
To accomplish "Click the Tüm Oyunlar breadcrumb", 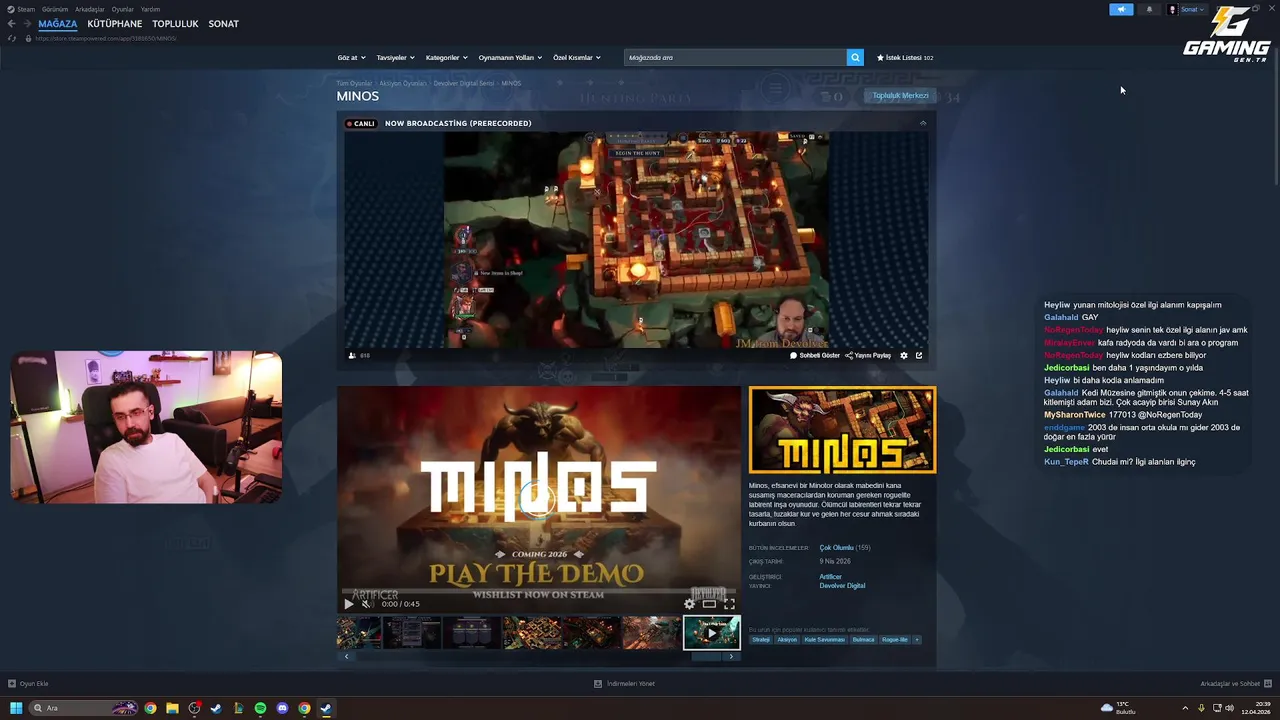I will click(354, 83).
